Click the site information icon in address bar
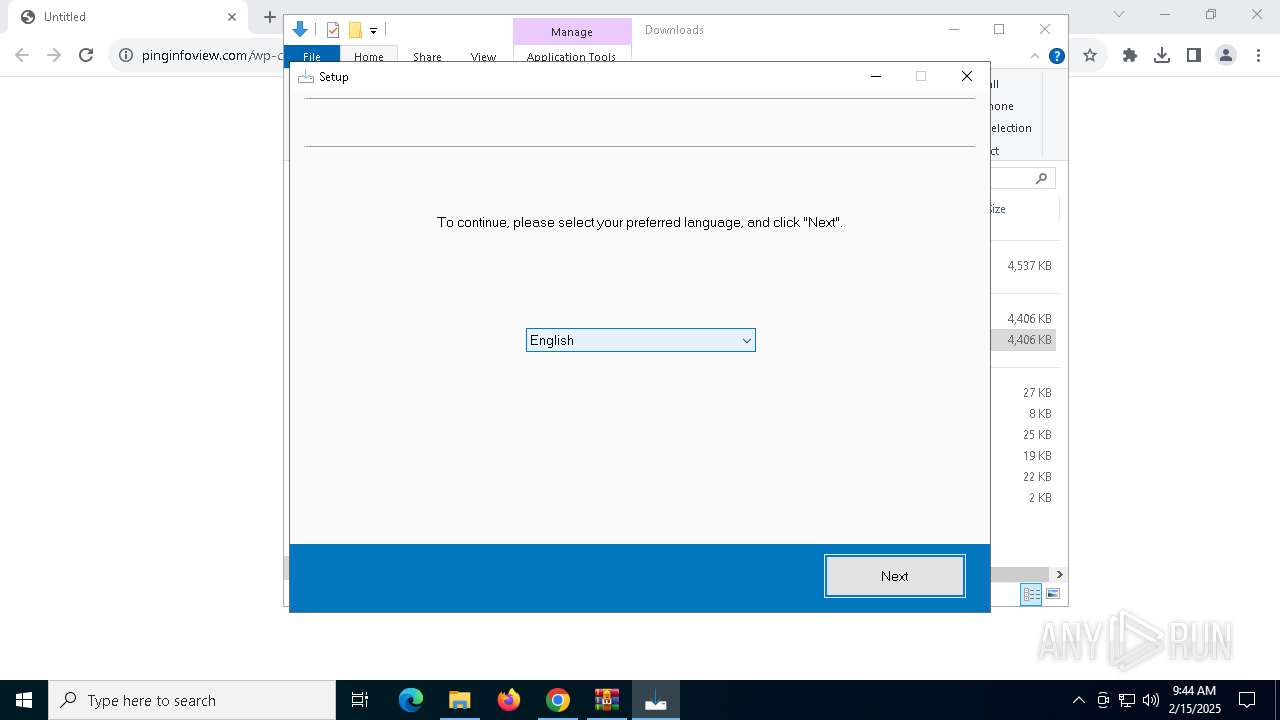The image size is (1280, 720). tap(126, 55)
